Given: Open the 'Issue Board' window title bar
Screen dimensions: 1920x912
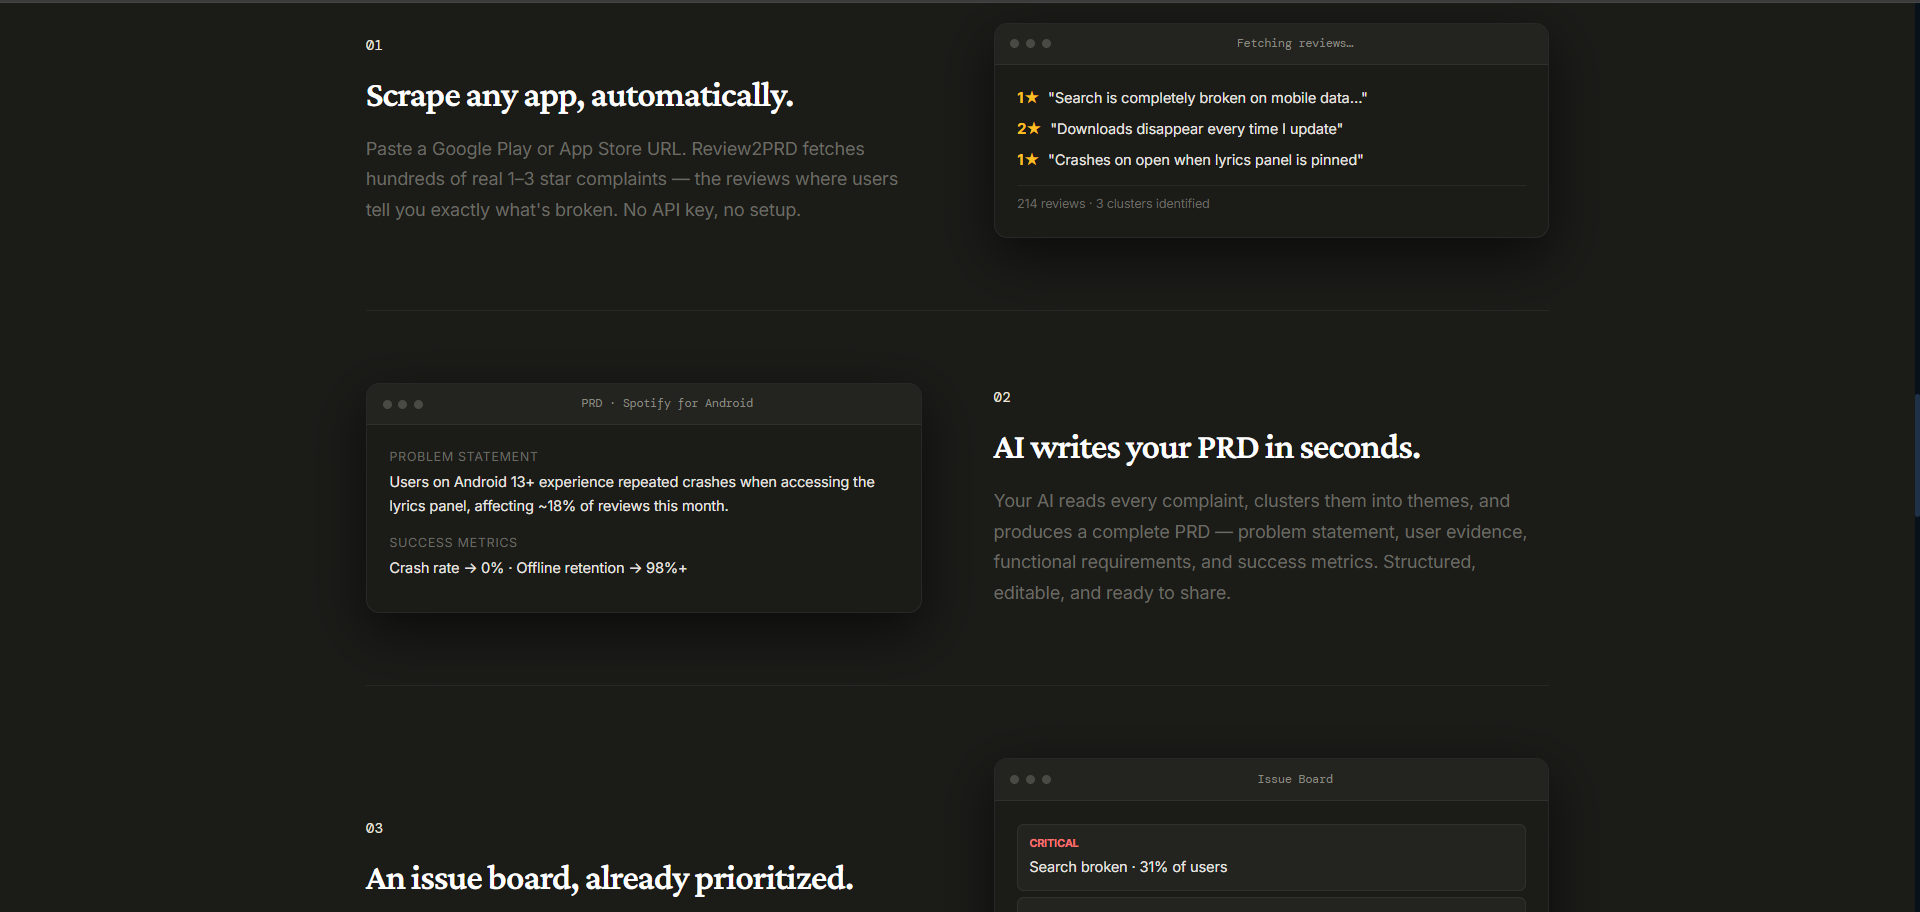Looking at the screenshot, I should [1295, 779].
